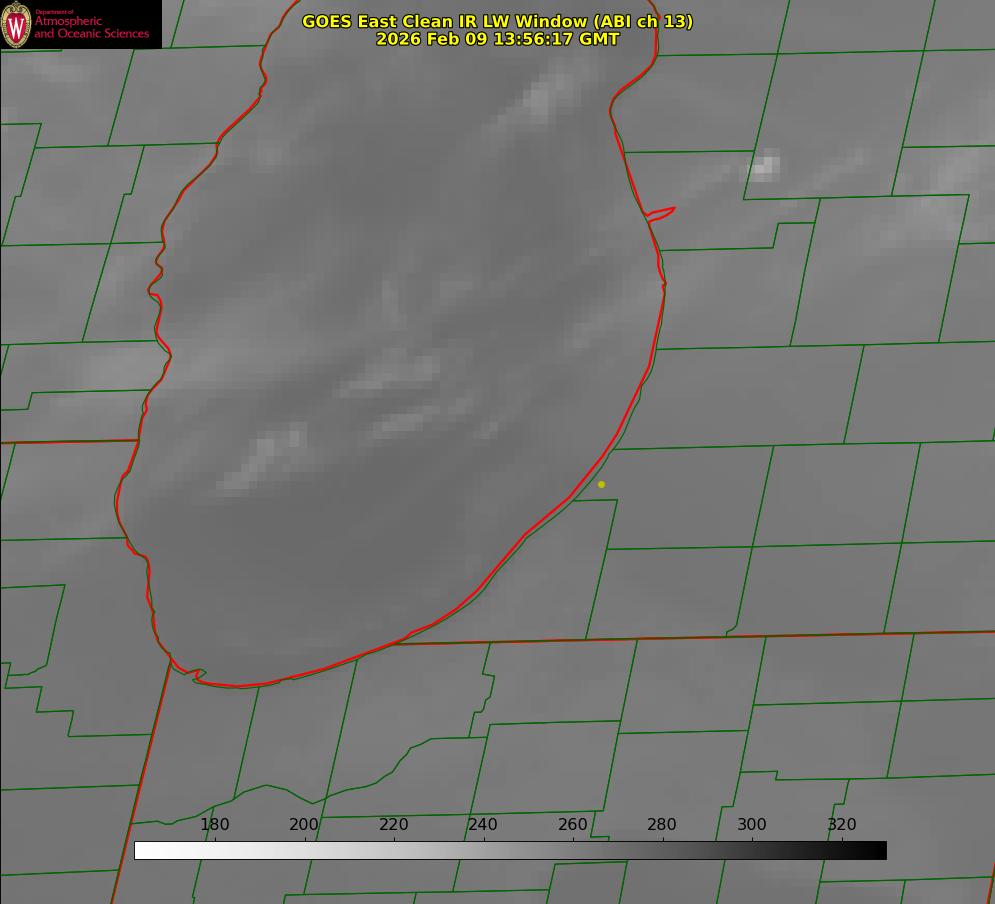
Task: Click the bright white cloud spot east of lake
Action: [765, 165]
